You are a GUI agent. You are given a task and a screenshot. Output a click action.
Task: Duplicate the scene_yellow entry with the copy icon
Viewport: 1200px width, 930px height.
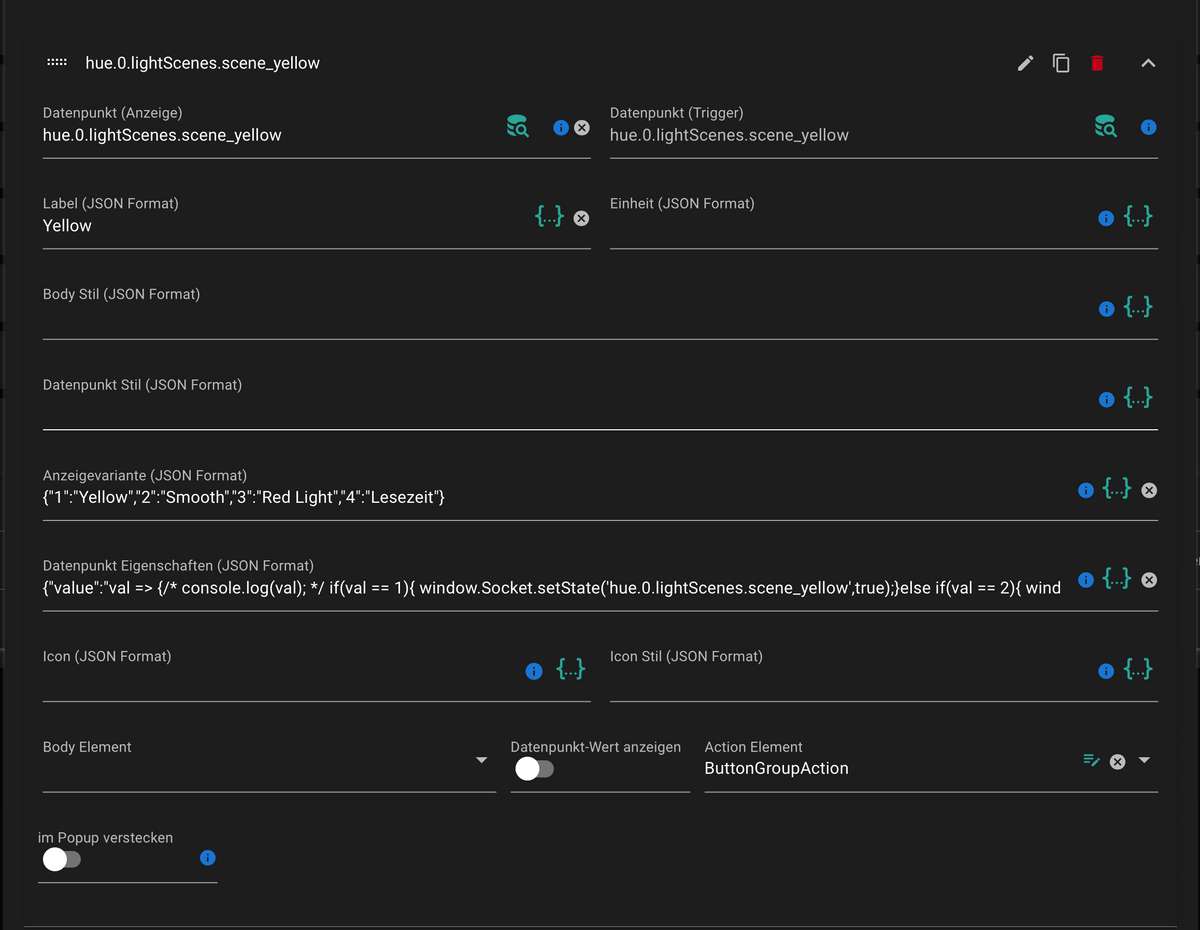(x=1061, y=63)
